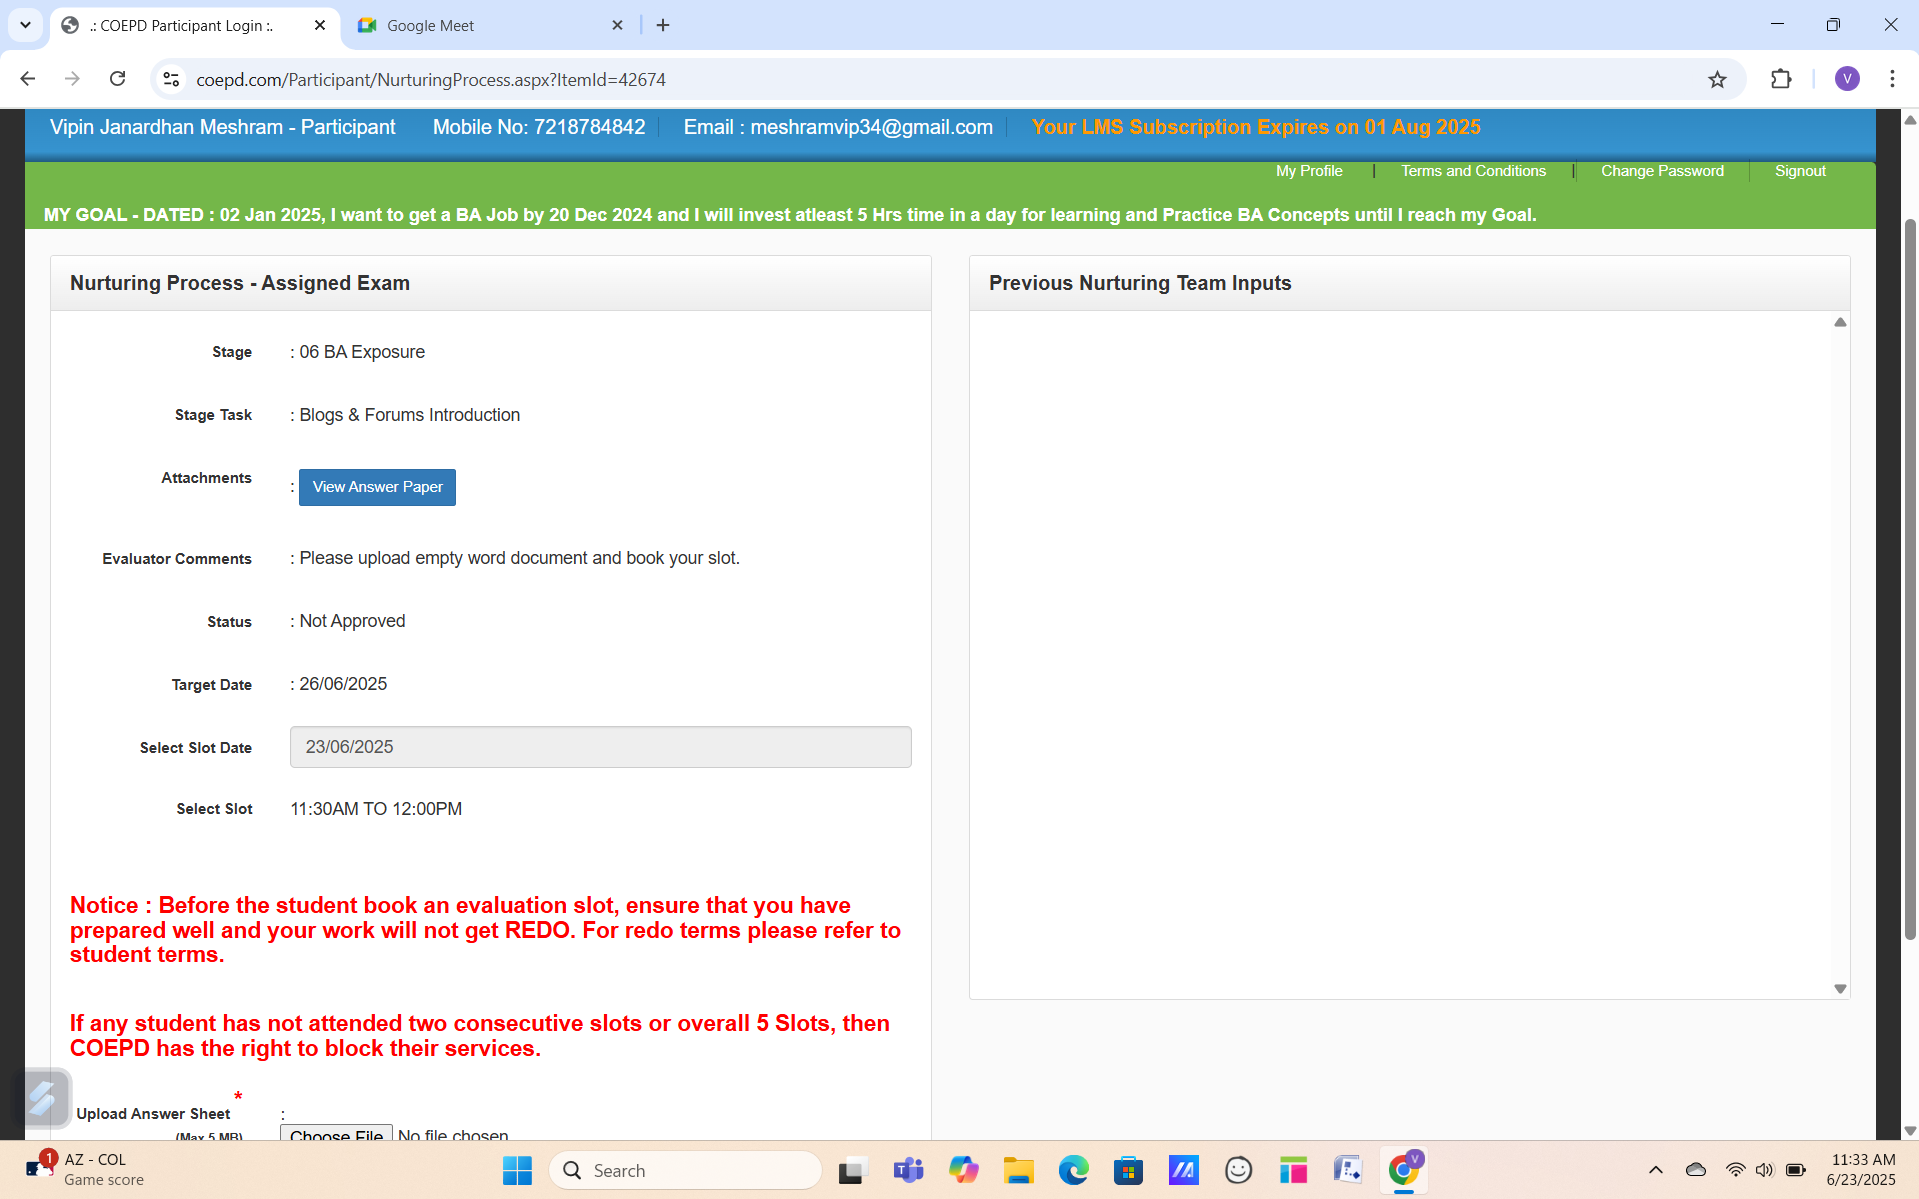View site information icon in address bar
Image resolution: width=1919 pixels, height=1199 pixels.
[171, 79]
